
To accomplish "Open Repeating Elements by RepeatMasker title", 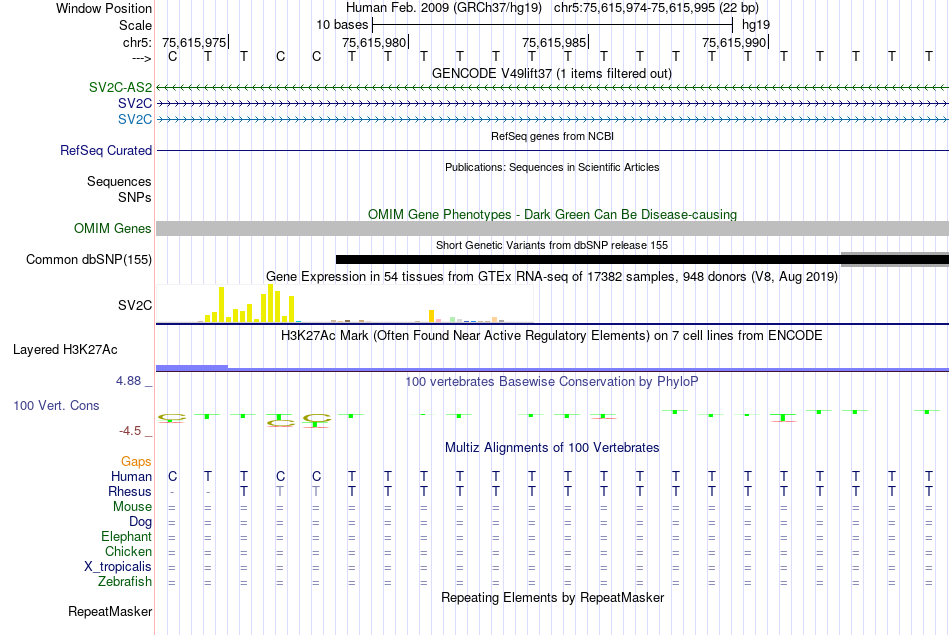I will tap(553, 597).
